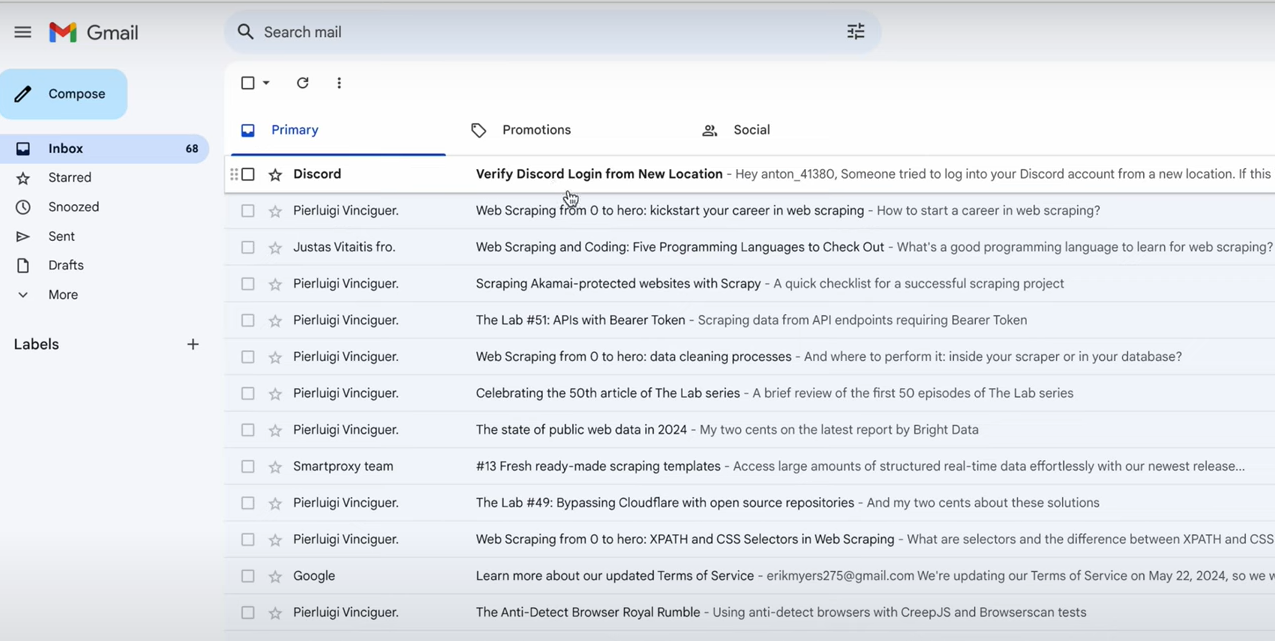This screenshot has height=641, width=1275.
Task: Star the Scraping Akamai-protected websites email
Action: tap(275, 284)
